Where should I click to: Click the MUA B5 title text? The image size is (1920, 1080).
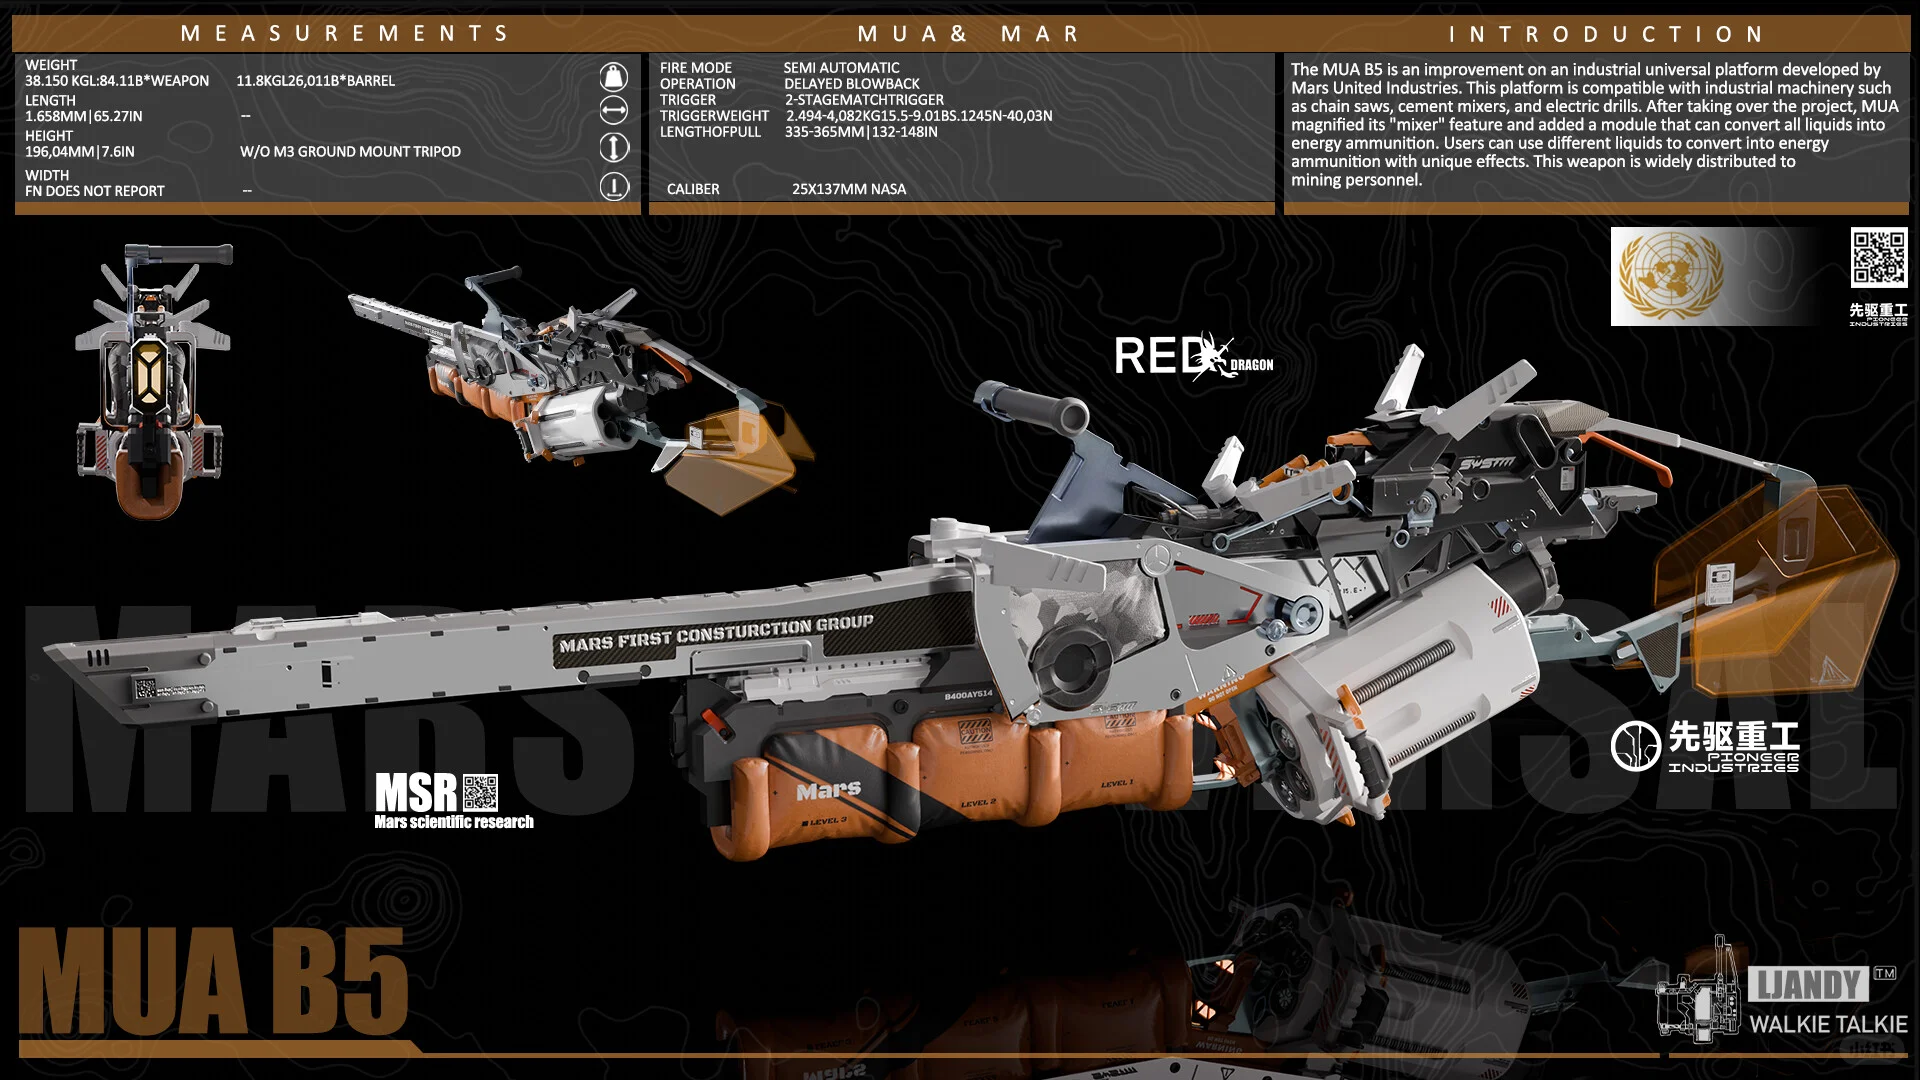pos(213,982)
